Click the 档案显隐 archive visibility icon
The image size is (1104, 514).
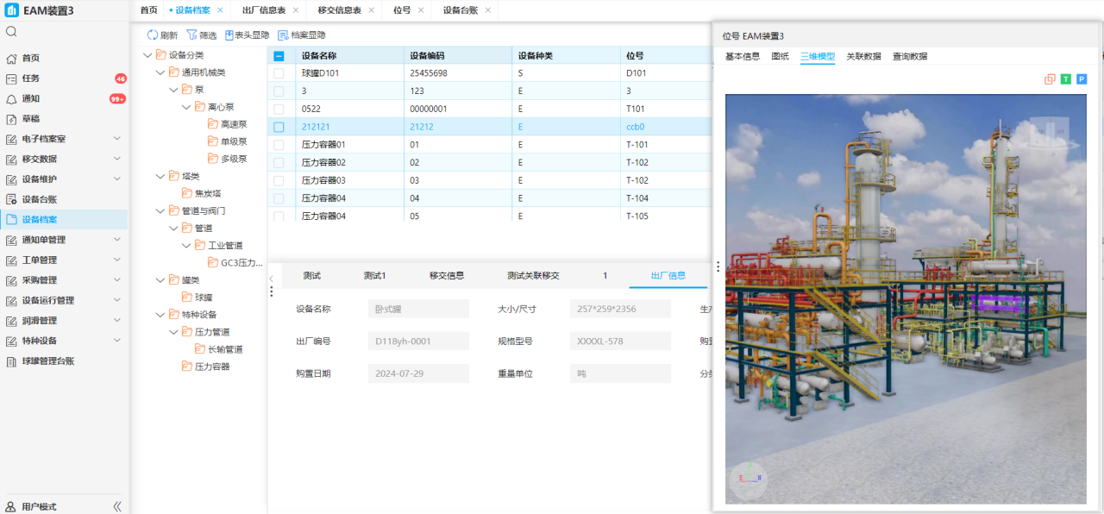[x=283, y=35]
